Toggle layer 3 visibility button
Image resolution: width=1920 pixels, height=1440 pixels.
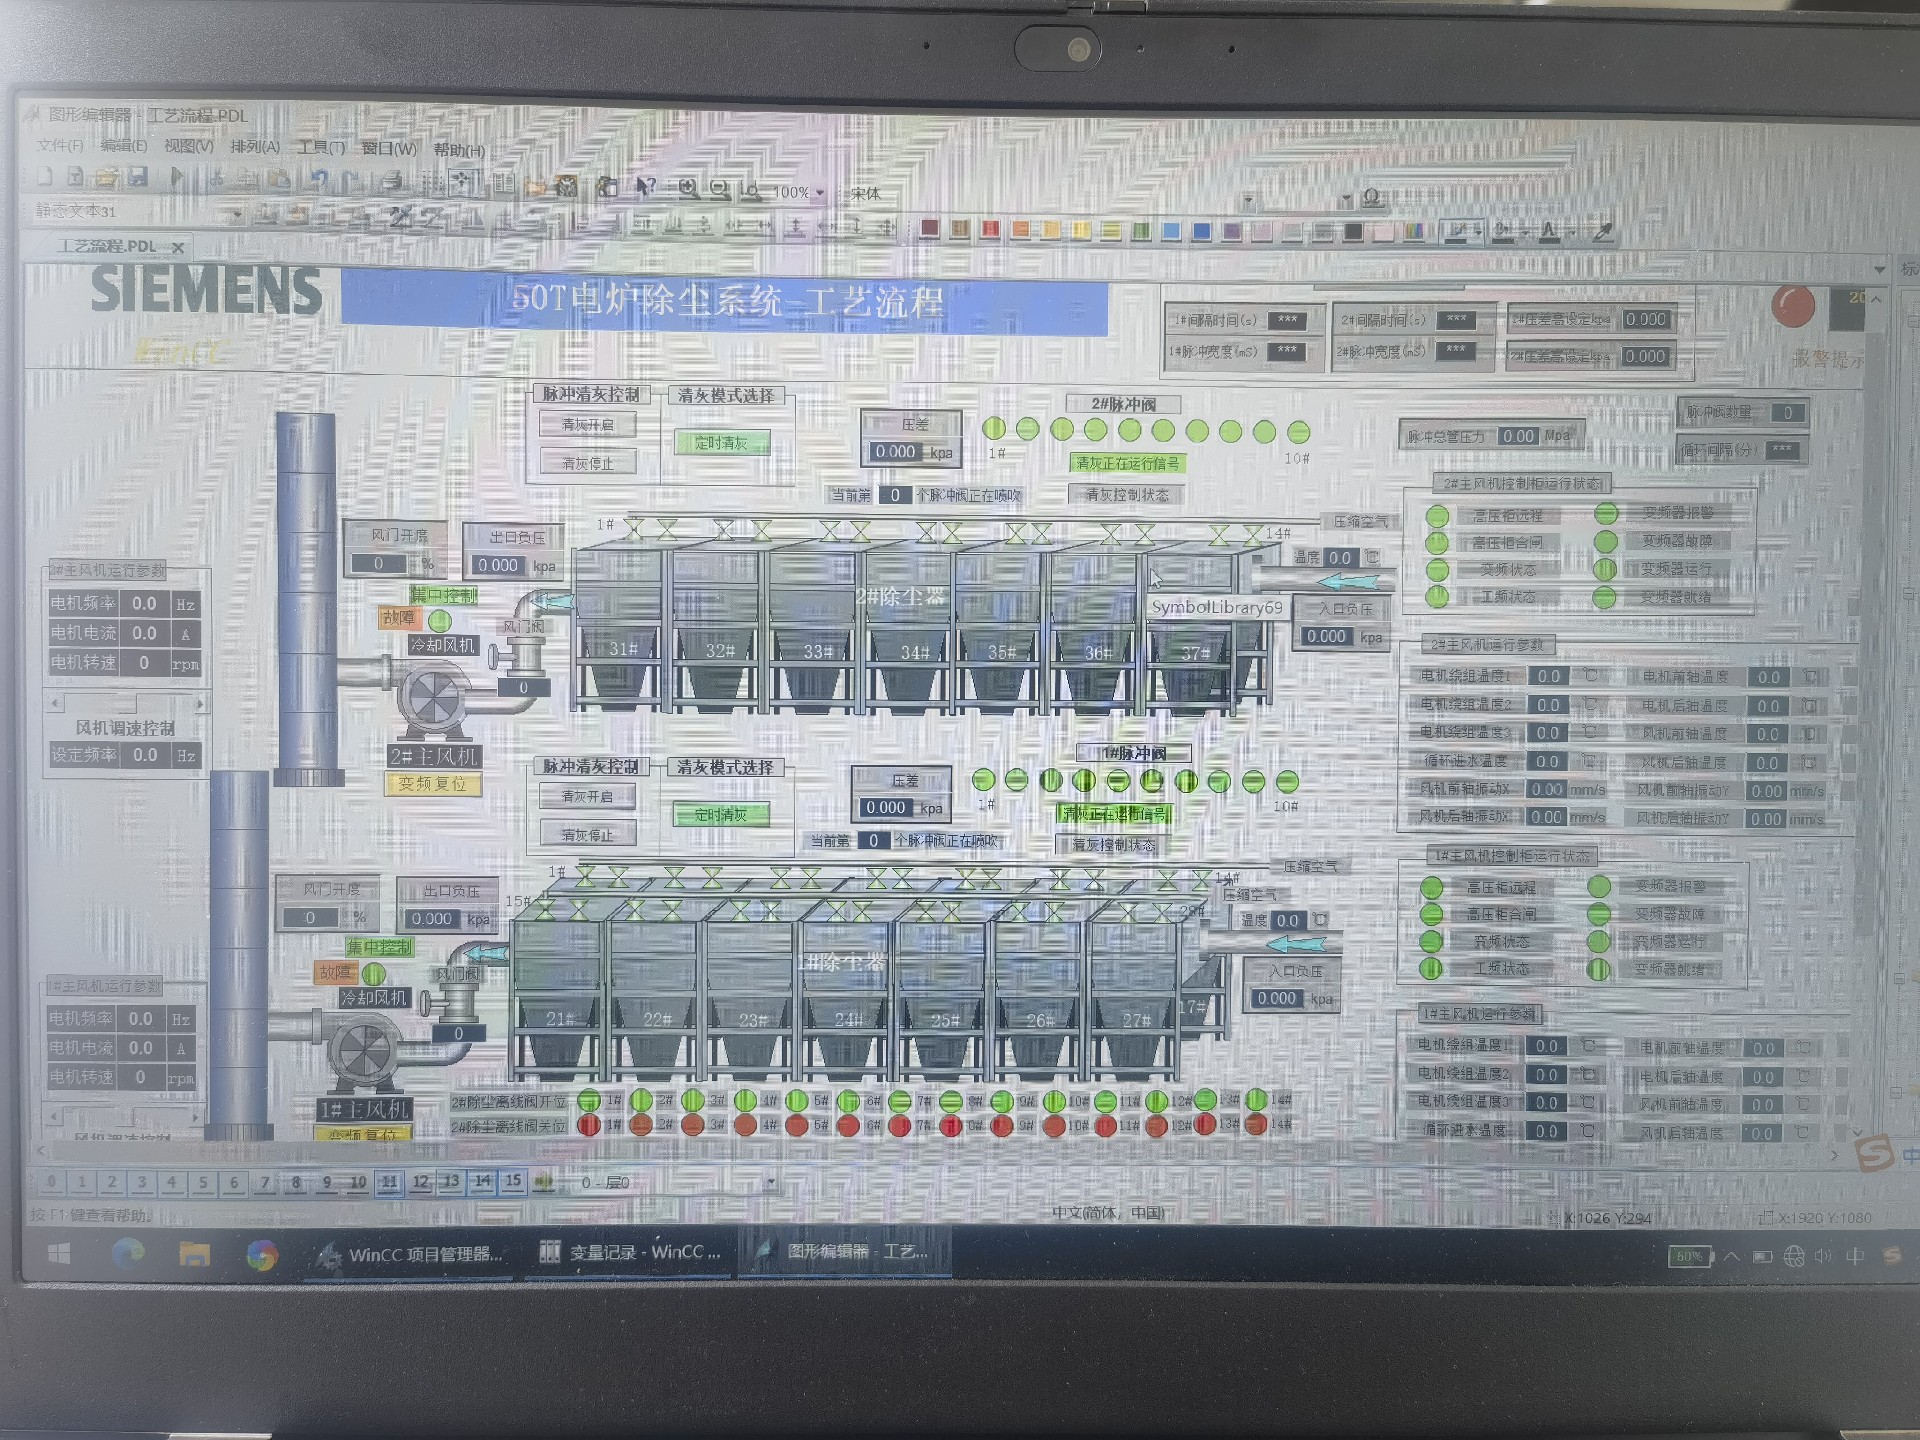(x=142, y=1182)
